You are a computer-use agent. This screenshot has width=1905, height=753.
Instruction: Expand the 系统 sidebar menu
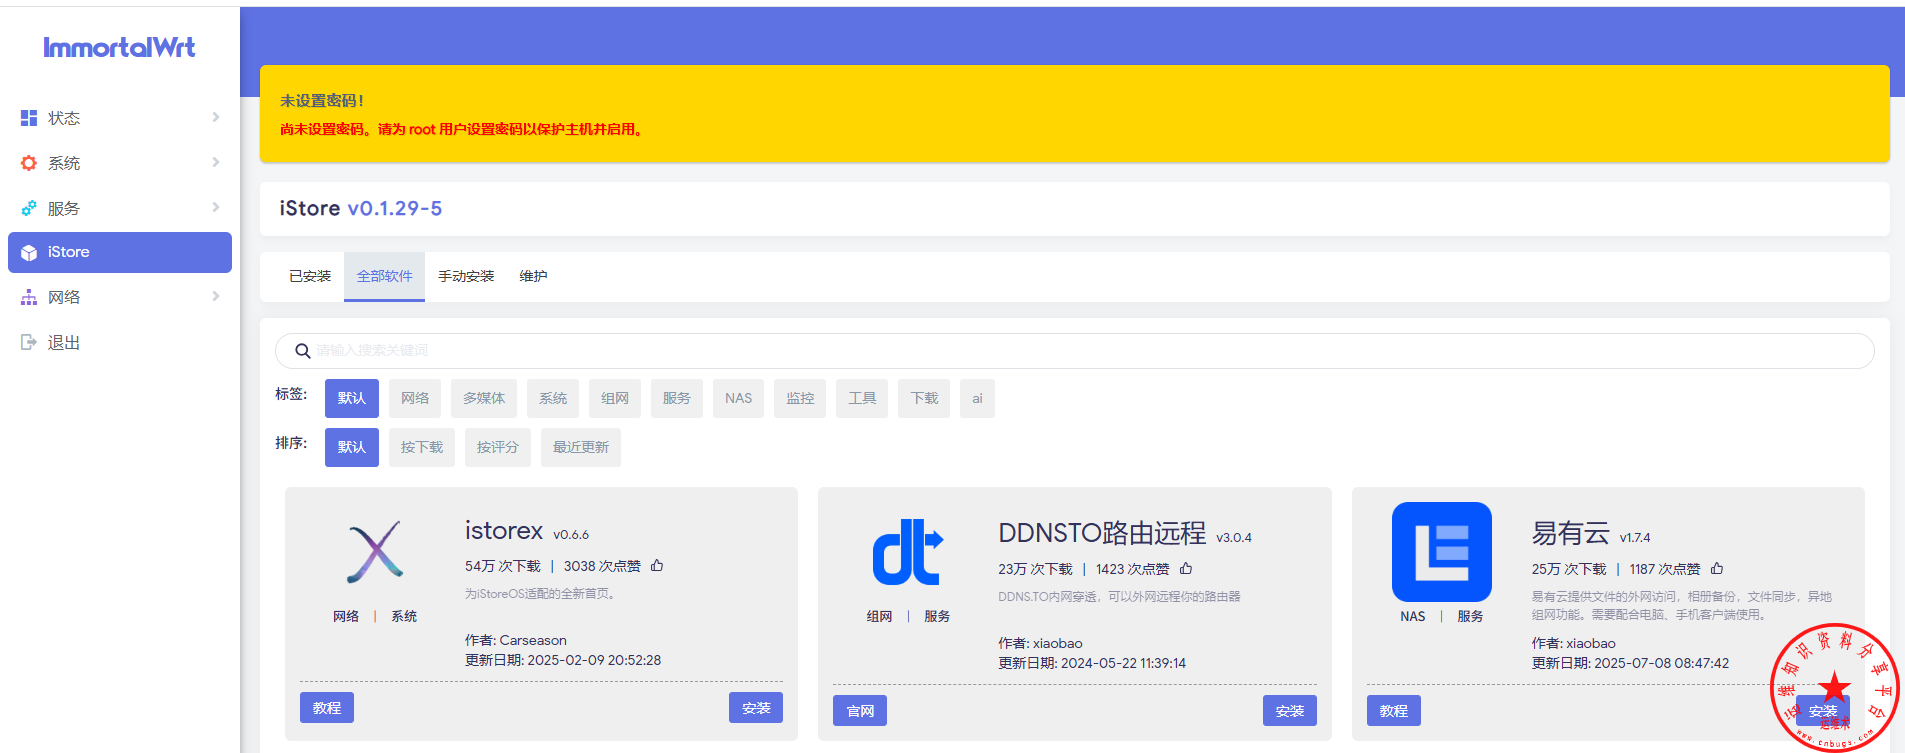tap(119, 163)
